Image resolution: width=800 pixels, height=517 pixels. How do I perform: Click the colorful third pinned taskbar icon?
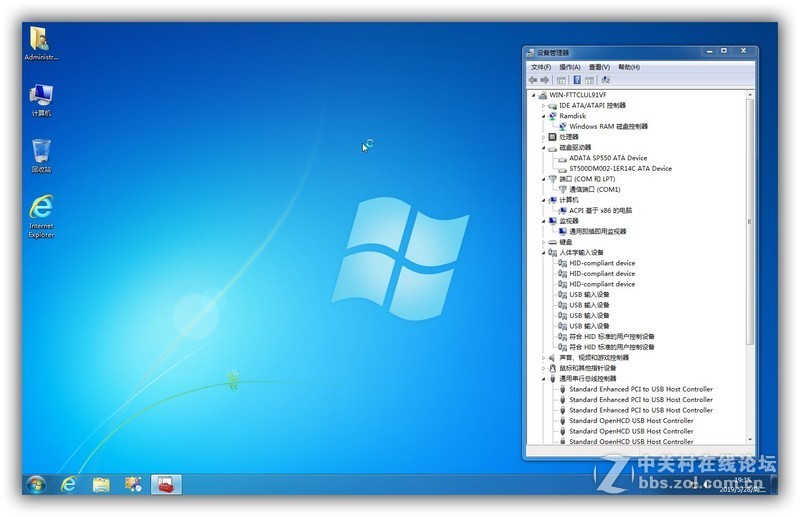(134, 484)
